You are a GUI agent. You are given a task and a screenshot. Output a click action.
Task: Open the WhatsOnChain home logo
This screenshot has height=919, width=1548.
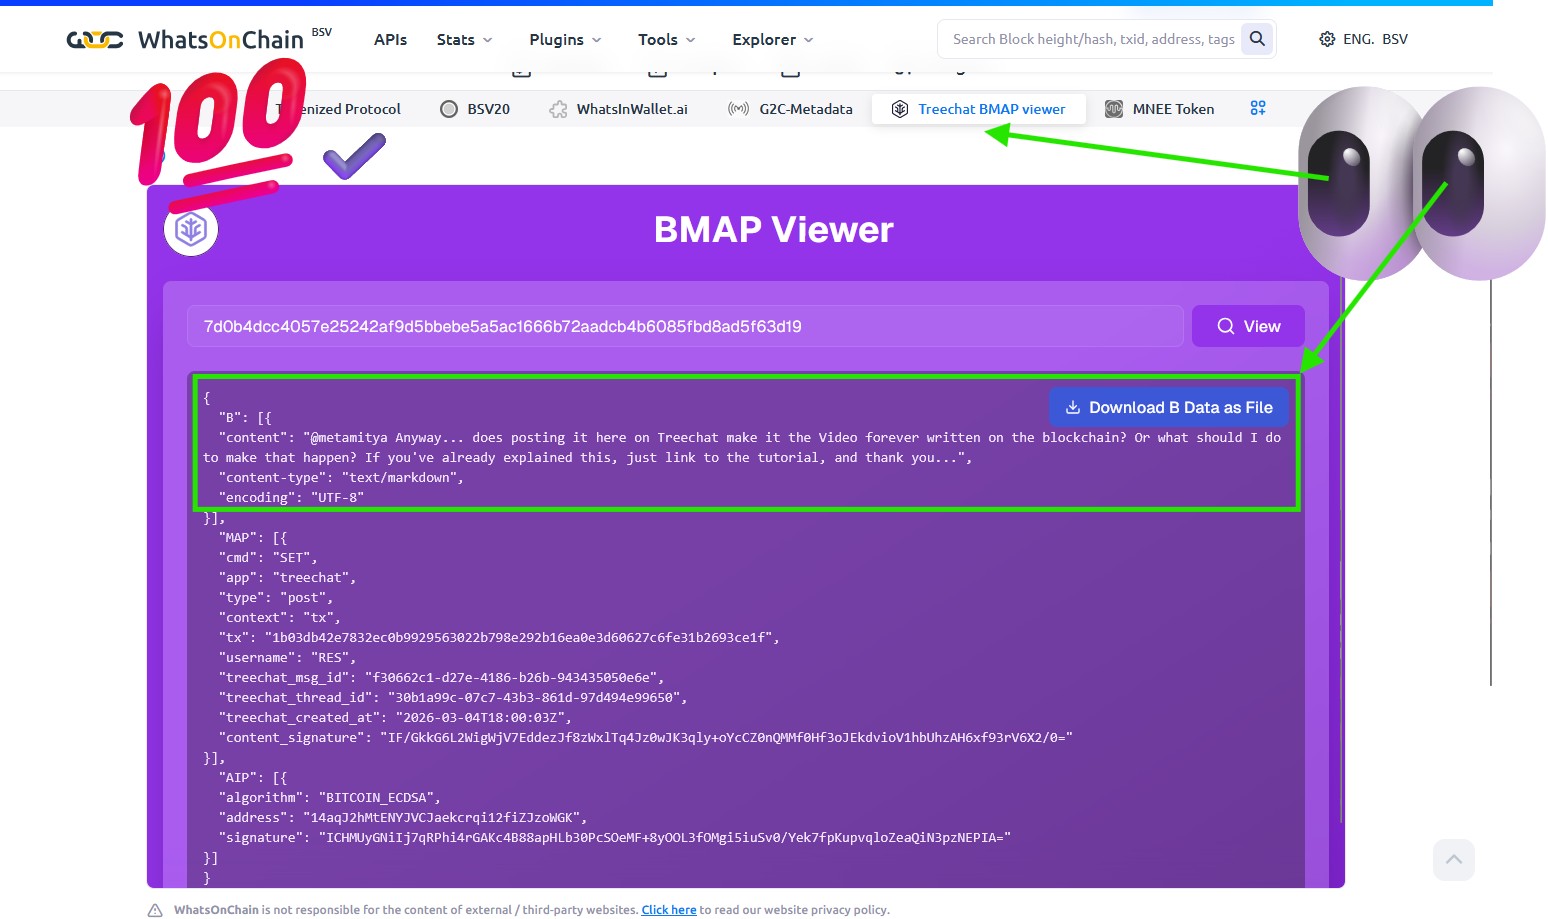pyautogui.click(x=199, y=39)
